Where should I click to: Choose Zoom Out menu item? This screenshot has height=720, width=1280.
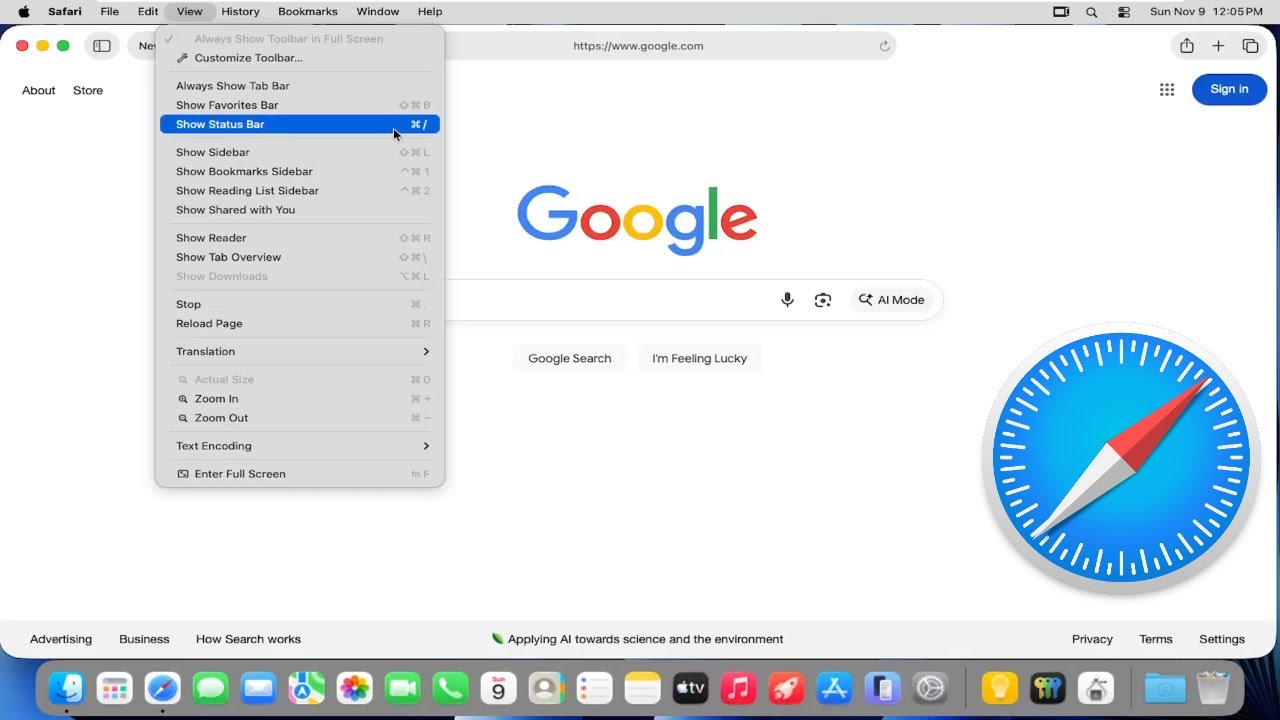click(x=300, y=418)
